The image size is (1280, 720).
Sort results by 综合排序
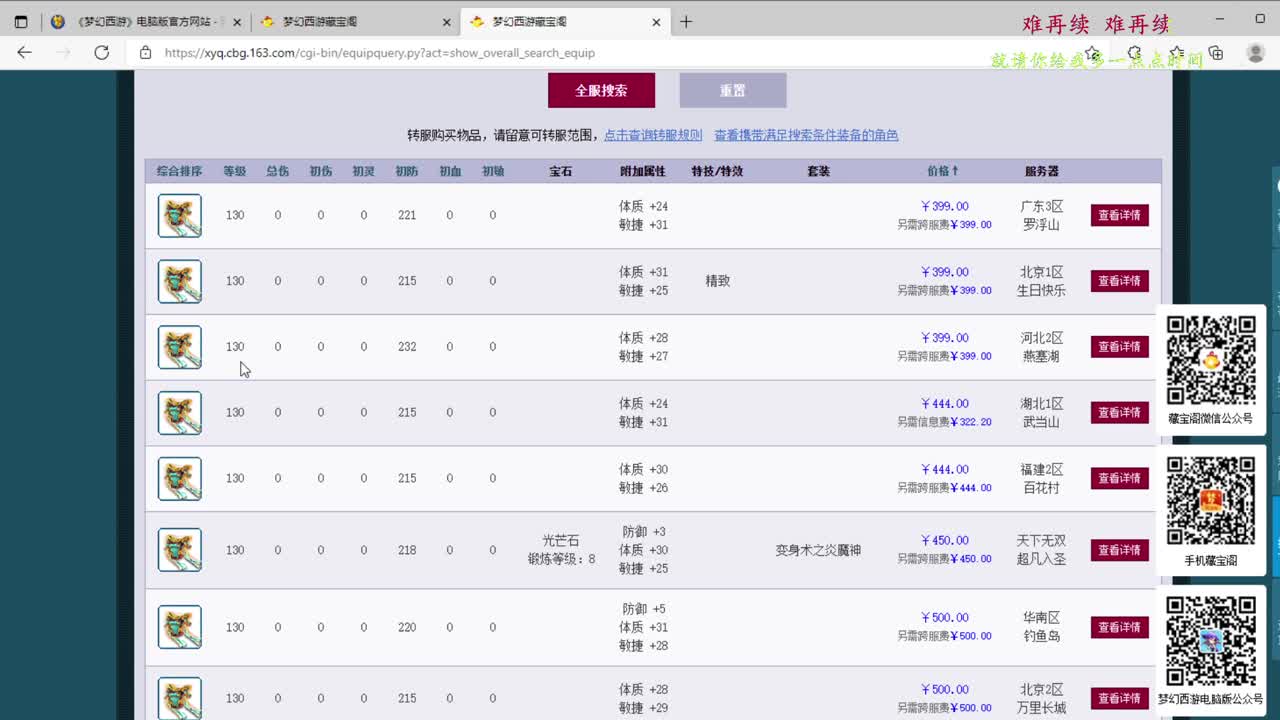[179, 171]
